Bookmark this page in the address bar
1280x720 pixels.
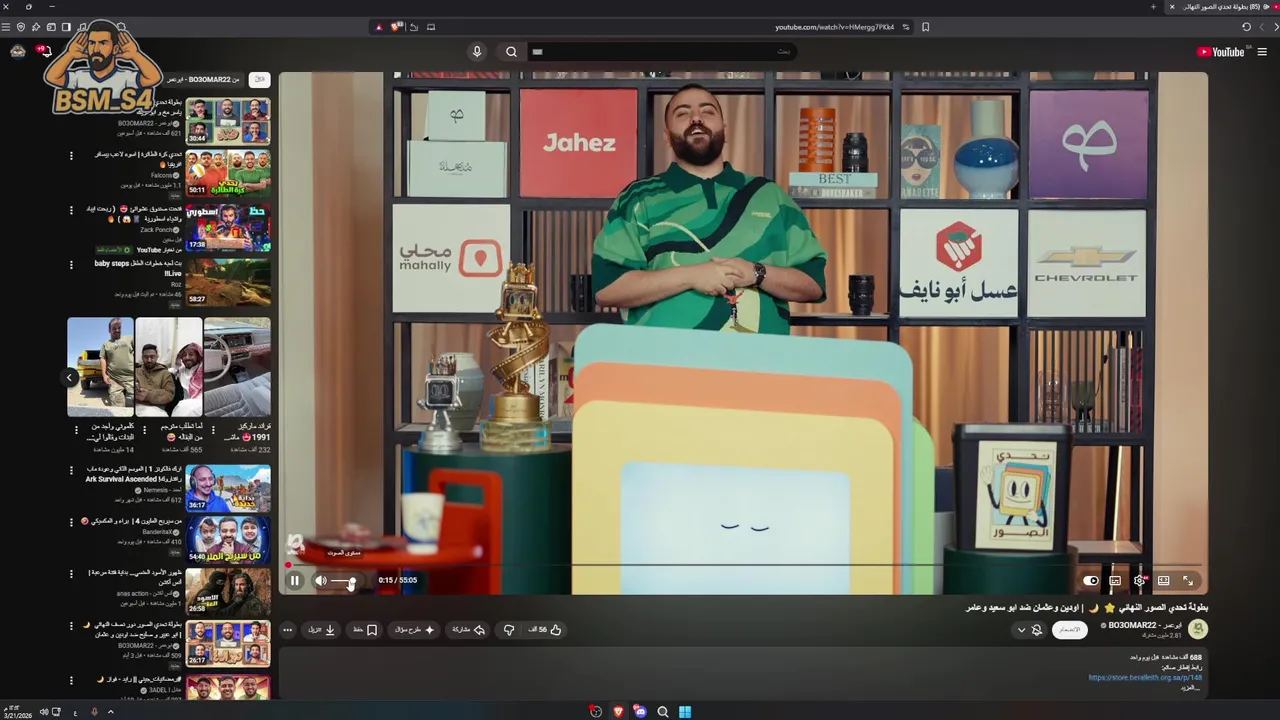(925, 27)
